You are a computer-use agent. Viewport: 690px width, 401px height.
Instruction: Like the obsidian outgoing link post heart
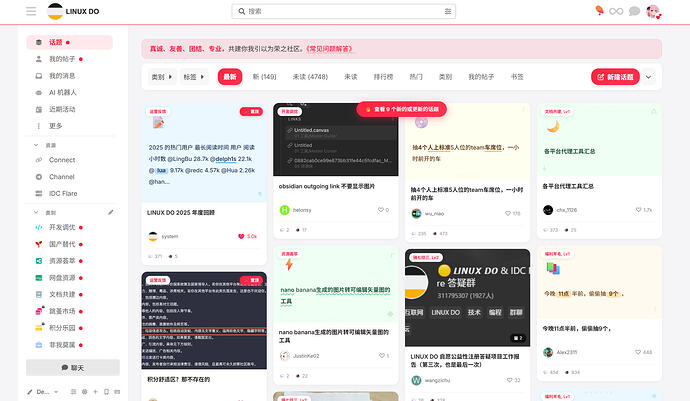[381, 210]
